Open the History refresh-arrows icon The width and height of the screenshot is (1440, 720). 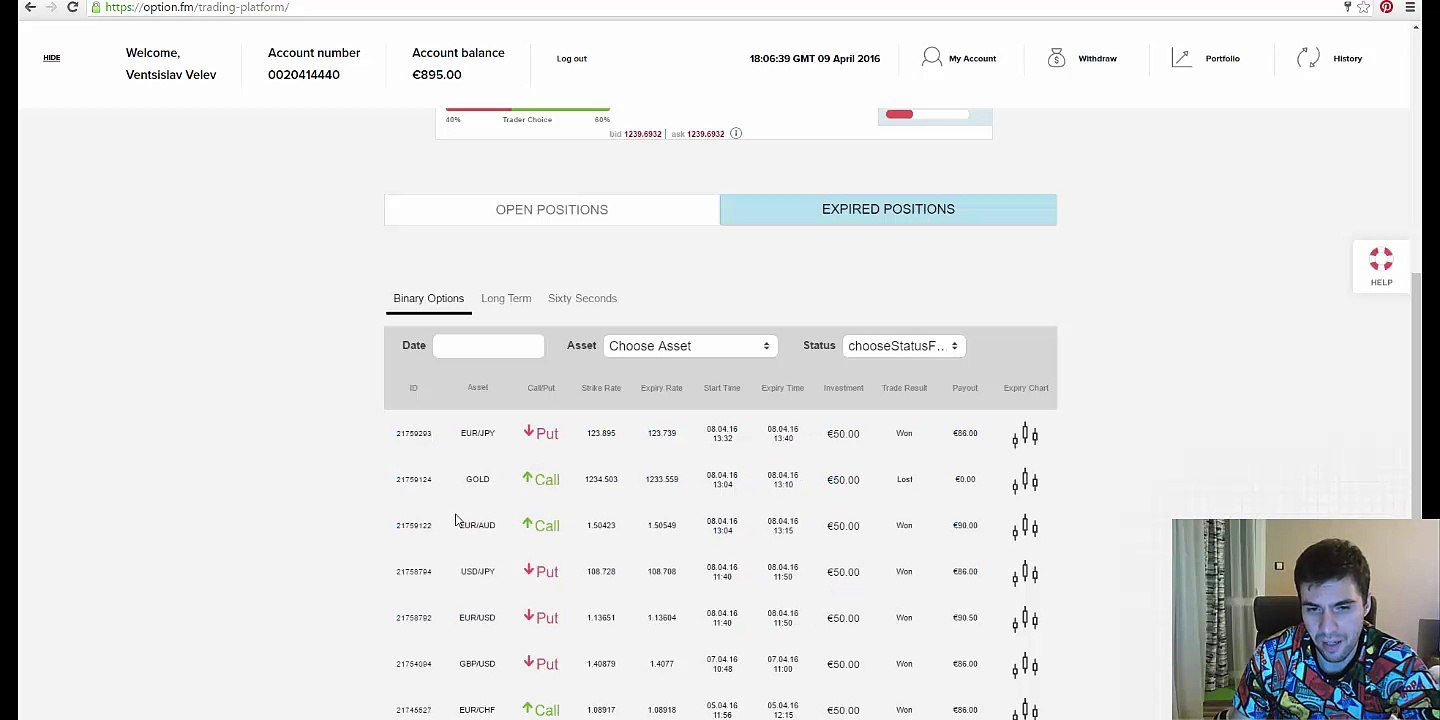[1308, 58]
